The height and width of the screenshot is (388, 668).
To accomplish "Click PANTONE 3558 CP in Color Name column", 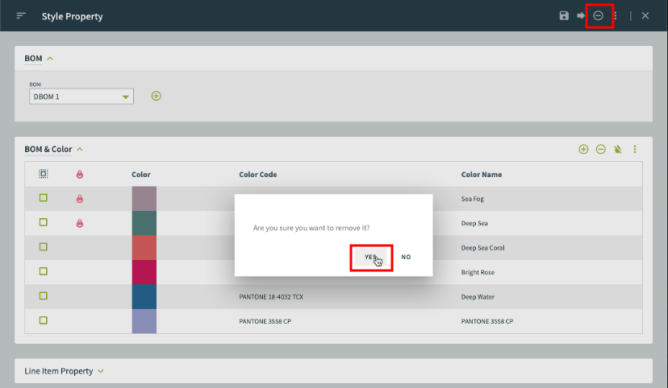I will [x=487, y=322].
